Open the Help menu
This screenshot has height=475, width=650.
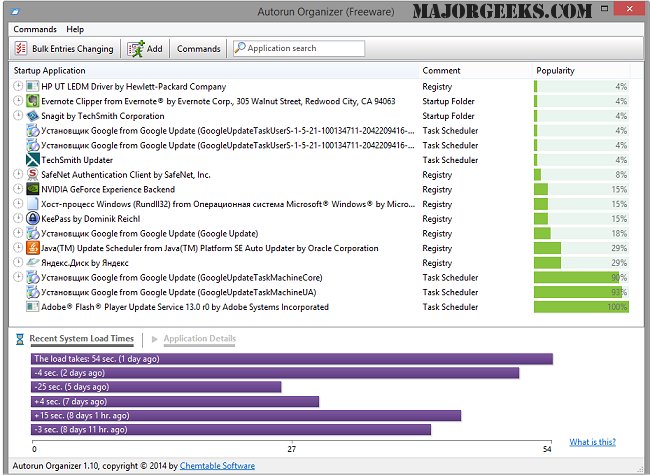[75, 29]
